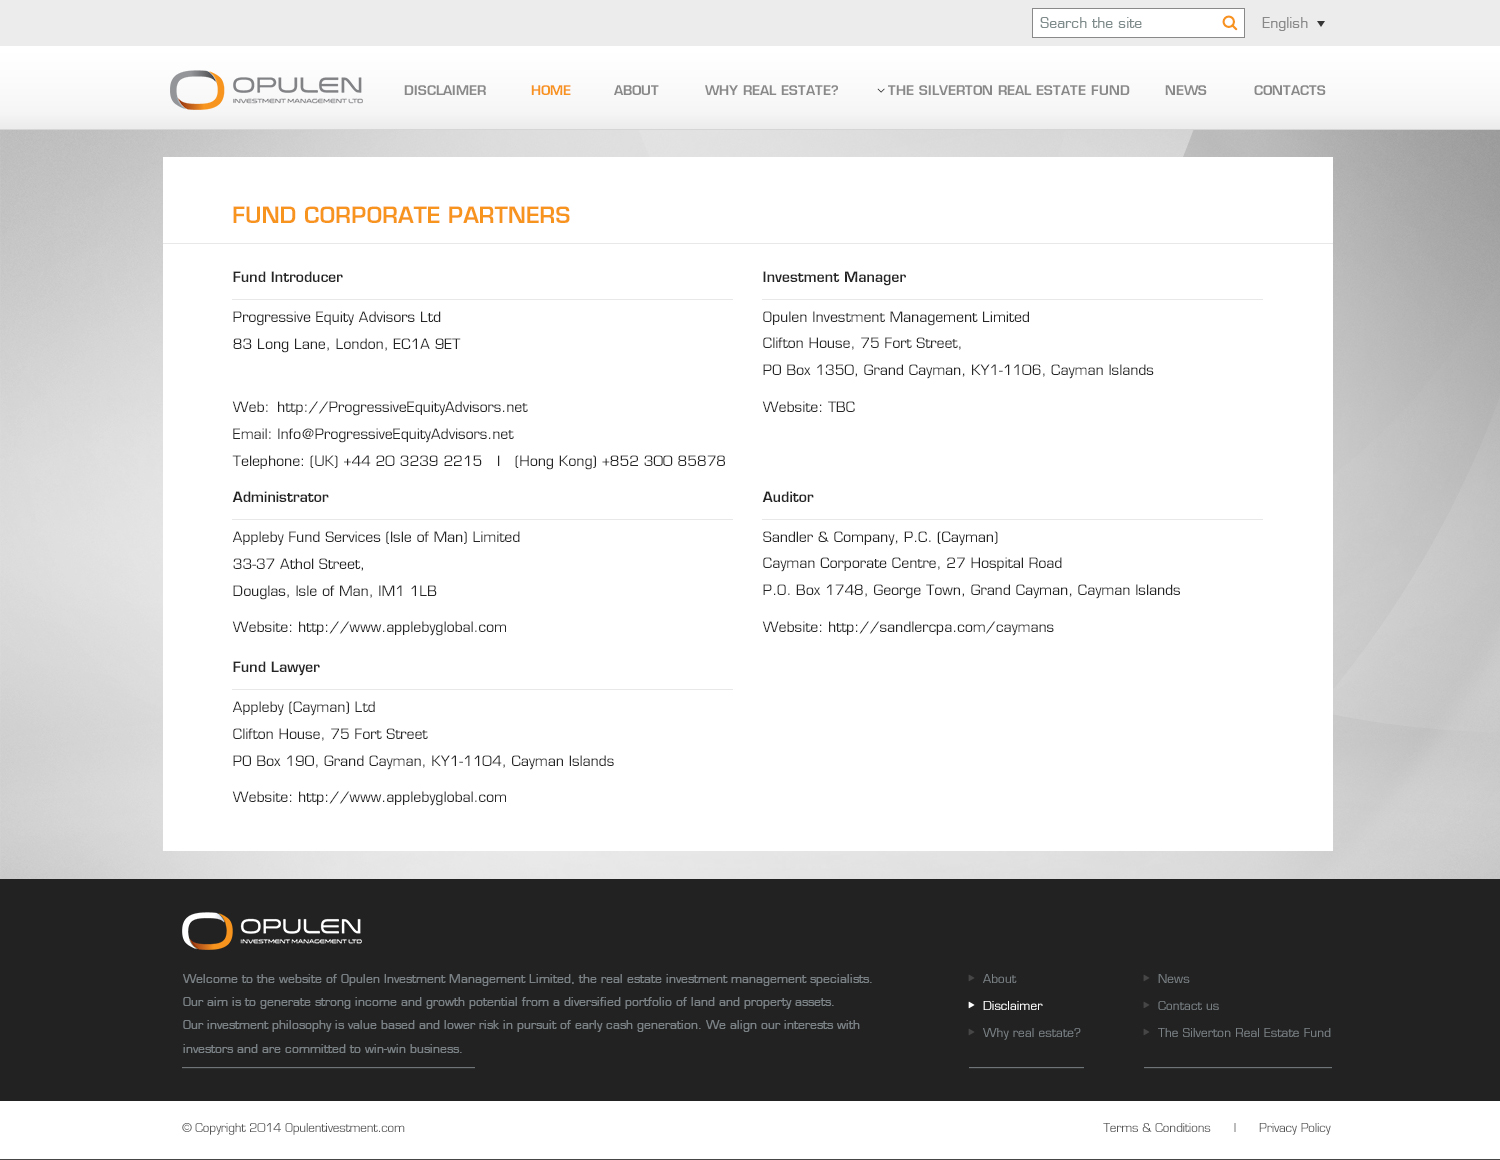Click the Disclaimer link in footer
This screenshot has height=1160, width=1500.
pos(1012,1006)
